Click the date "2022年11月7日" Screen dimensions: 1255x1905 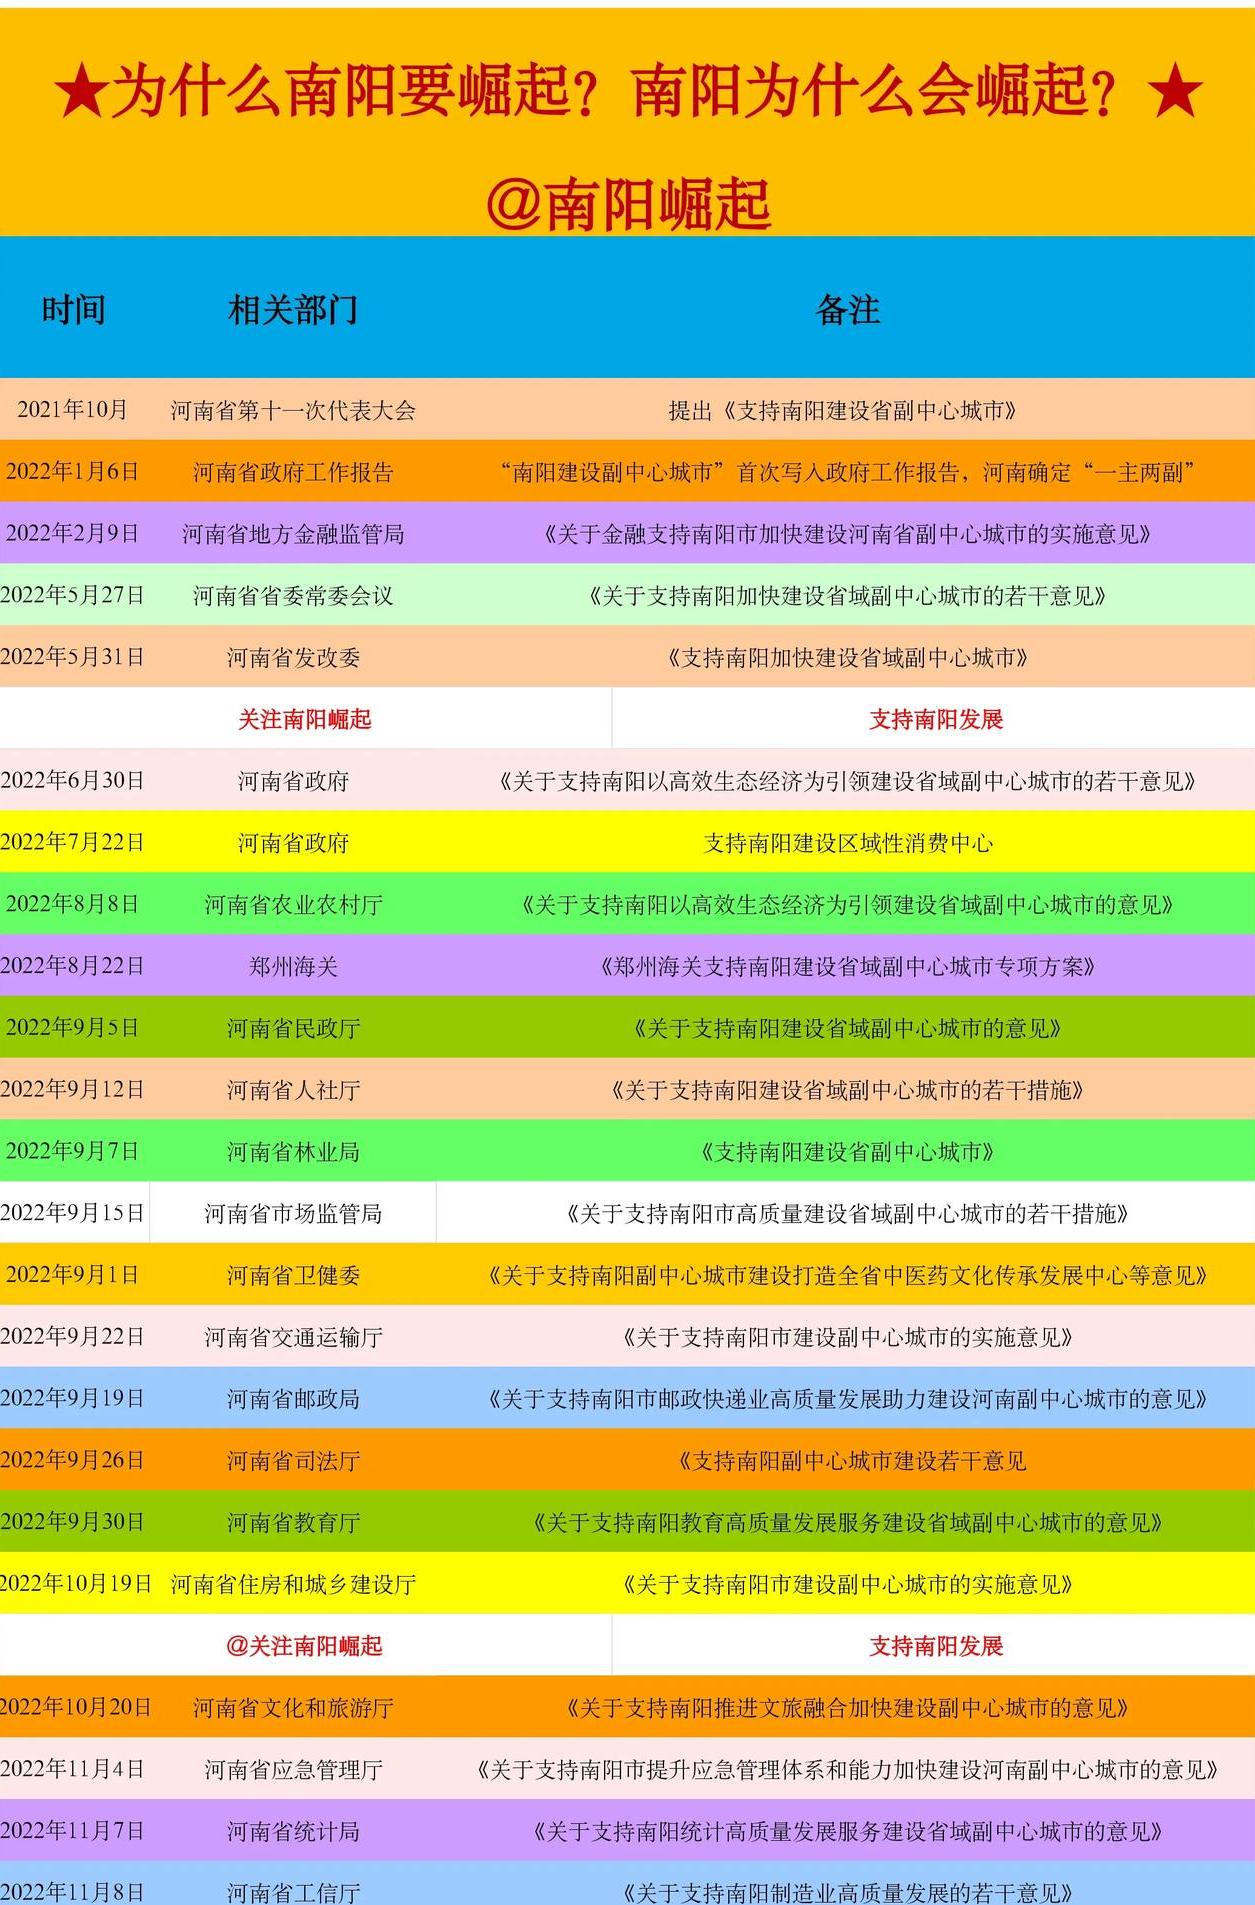pyautogui.click(x=73, y=1832)
